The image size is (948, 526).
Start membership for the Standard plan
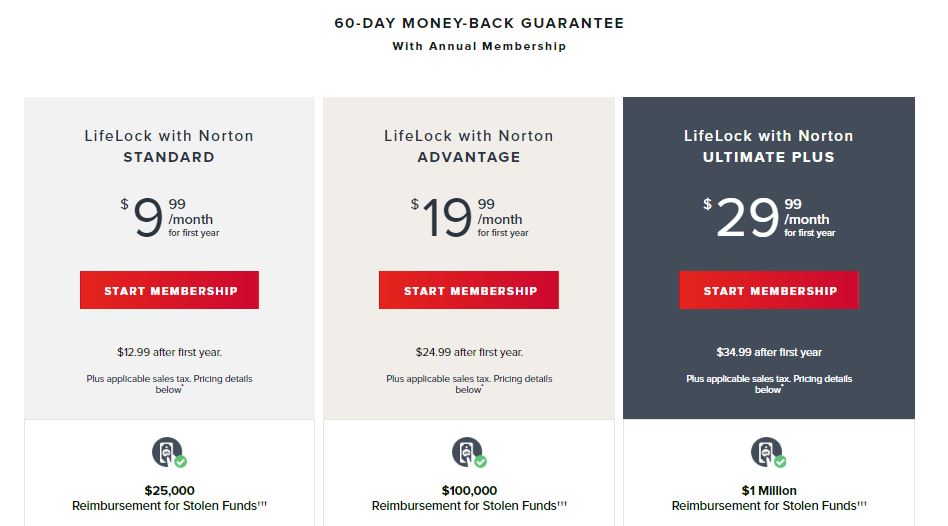[x=169, y=290]
